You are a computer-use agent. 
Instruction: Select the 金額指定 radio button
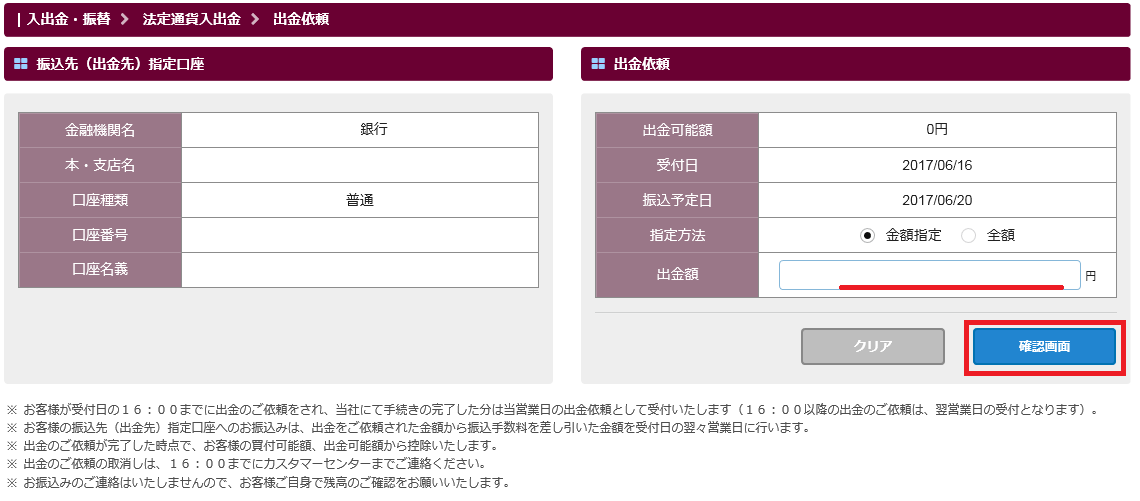click(x=867, y=235)
